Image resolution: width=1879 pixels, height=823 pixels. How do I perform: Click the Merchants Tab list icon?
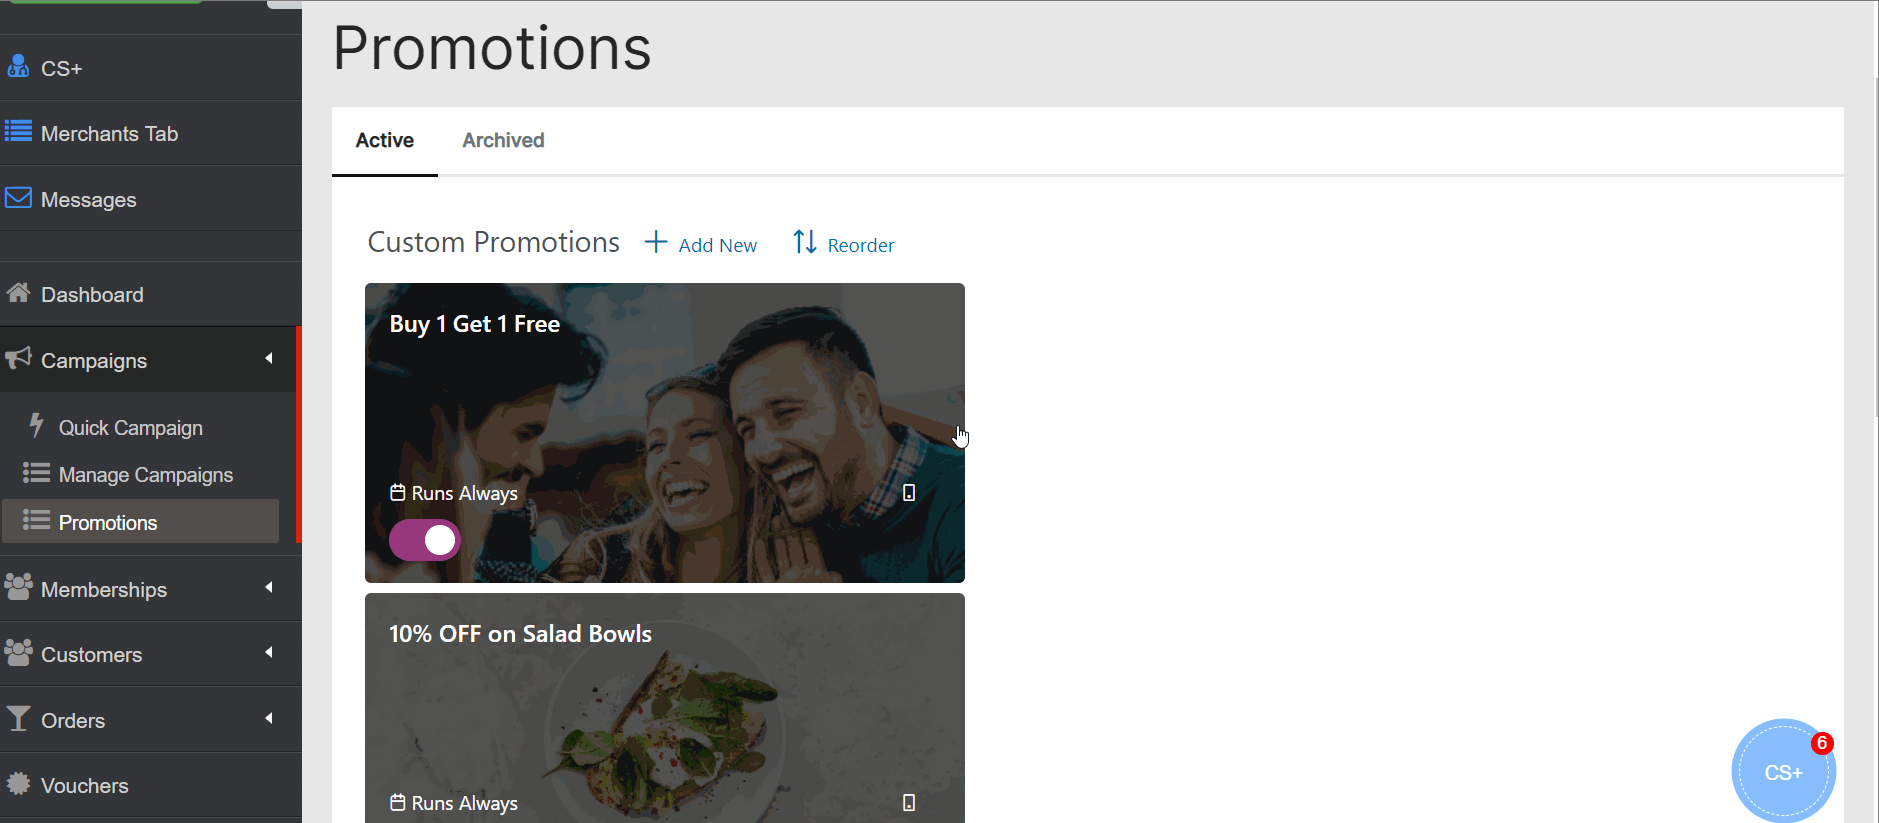pos(18,131)
